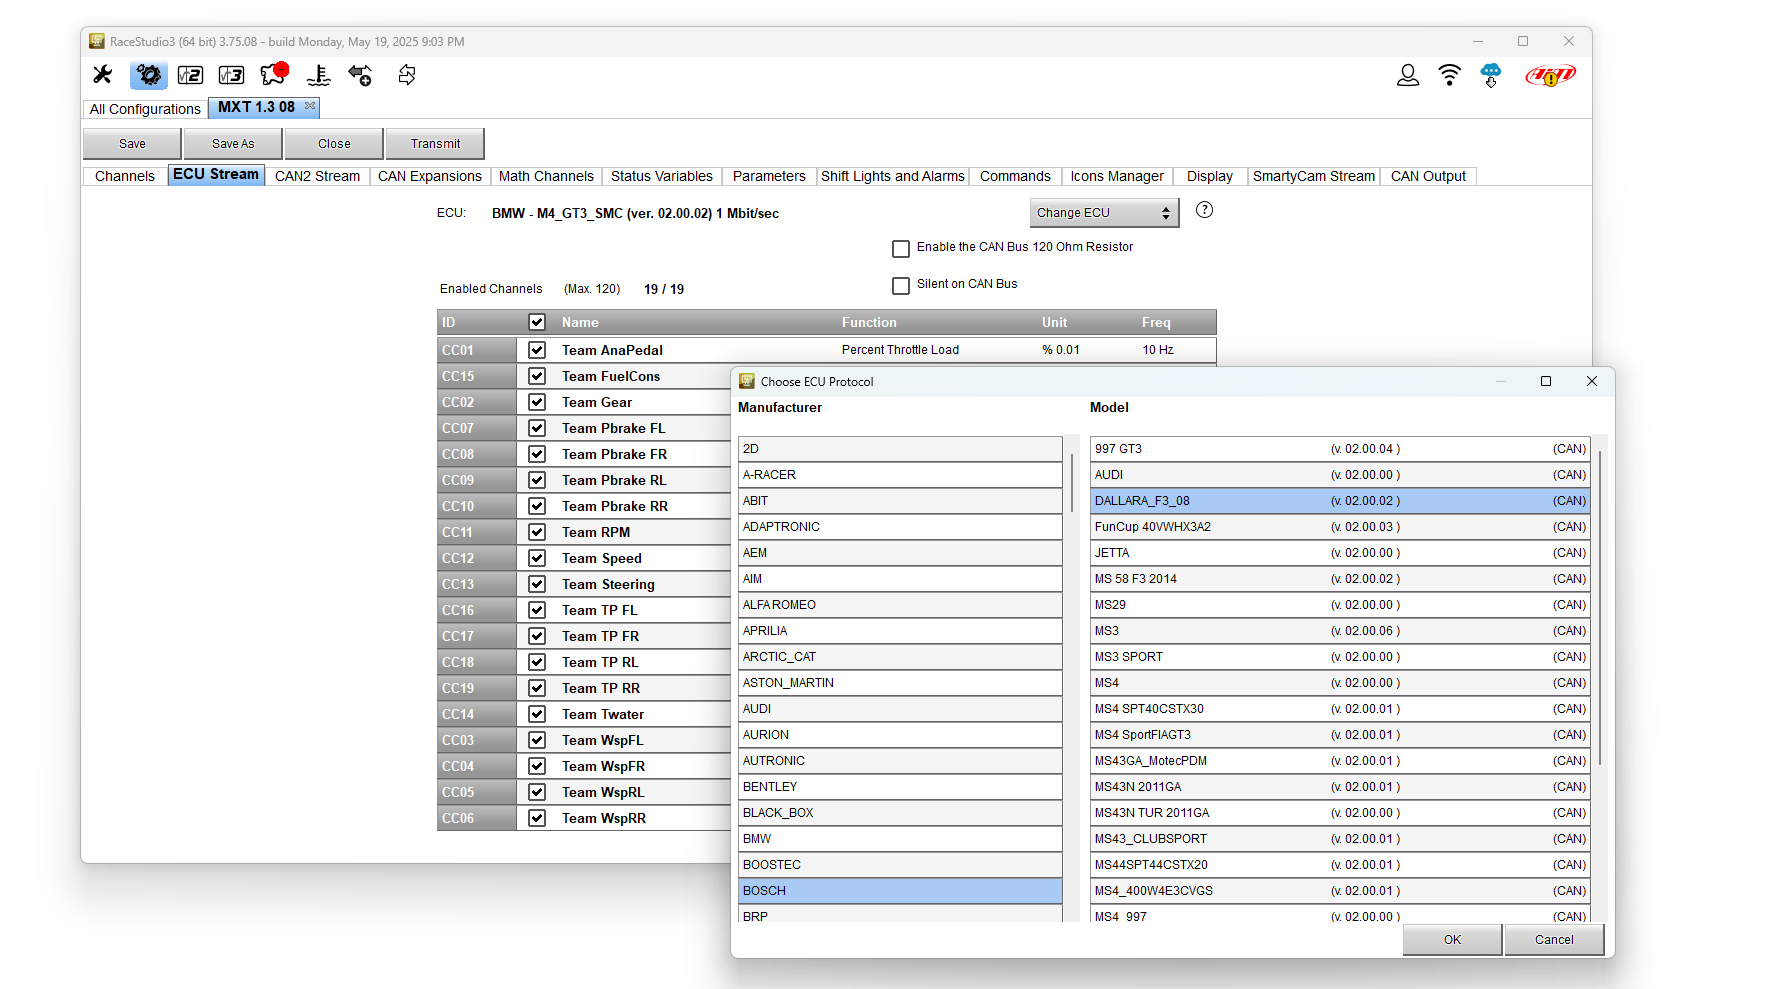Close the MXT 1.3 08 configuration tab
Viewport: 1776px width, 989px height.
tap(310, 106)
